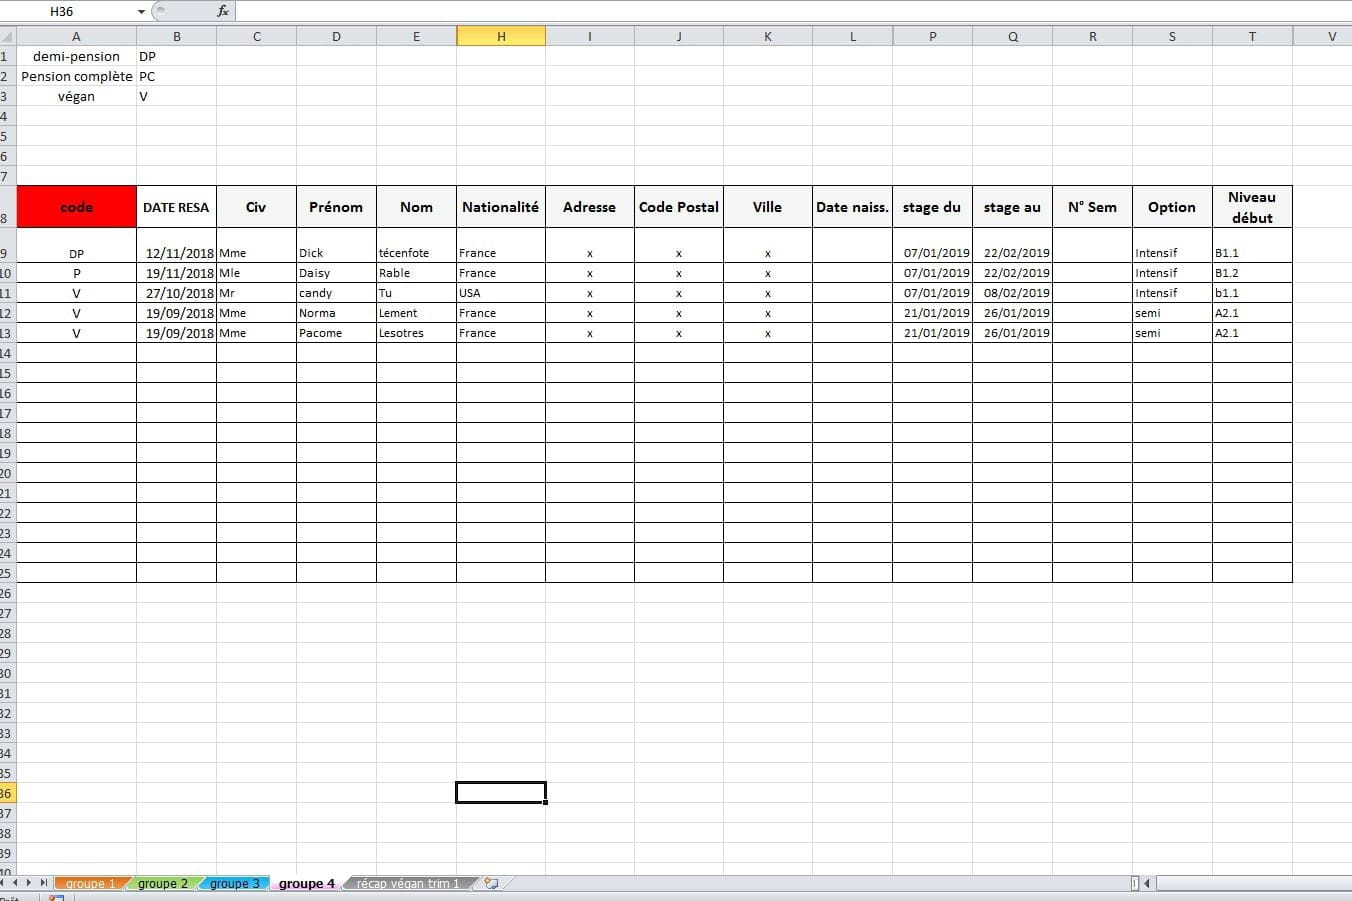Click the 'Niveau début' header cell
This screenshot has width=1352, height=901.
(1252, 207)
